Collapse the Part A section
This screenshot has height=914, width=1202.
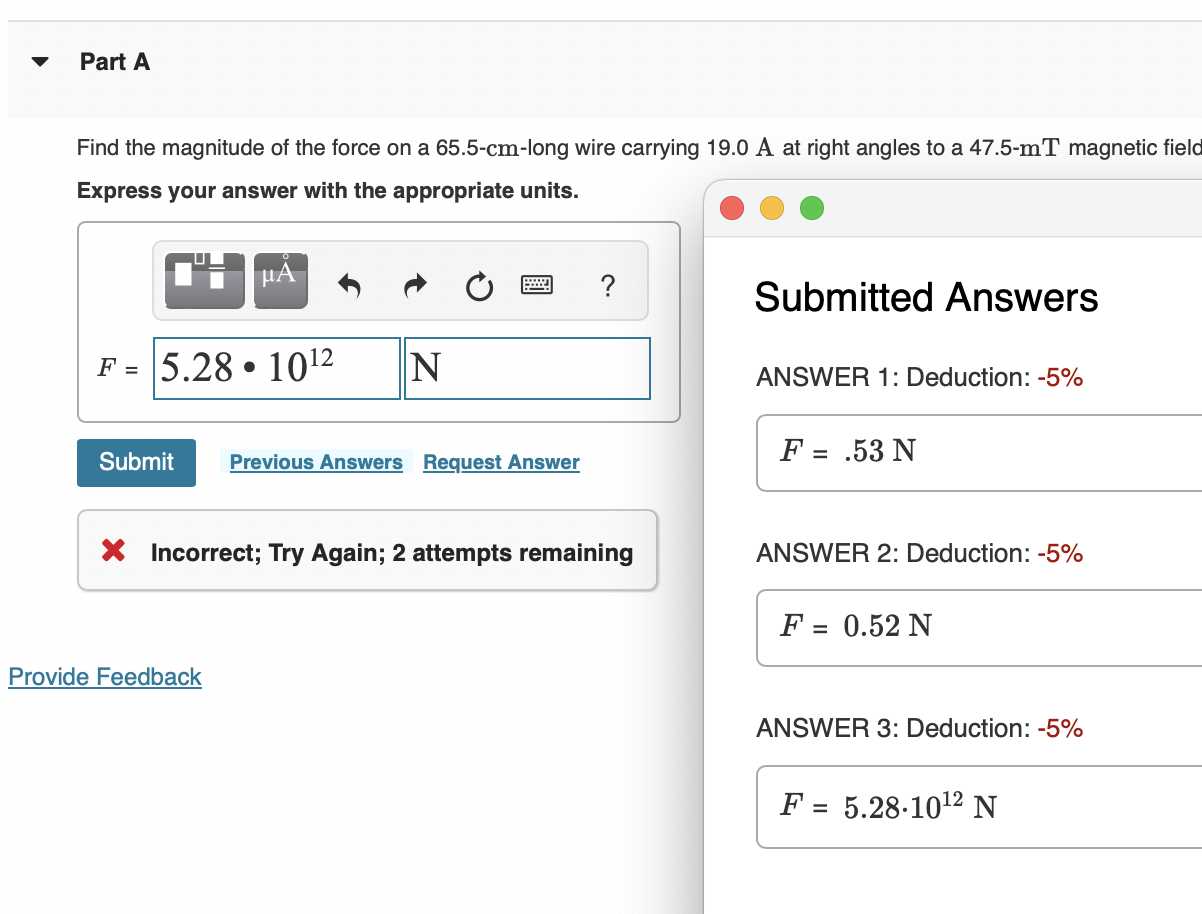[38, 61]
